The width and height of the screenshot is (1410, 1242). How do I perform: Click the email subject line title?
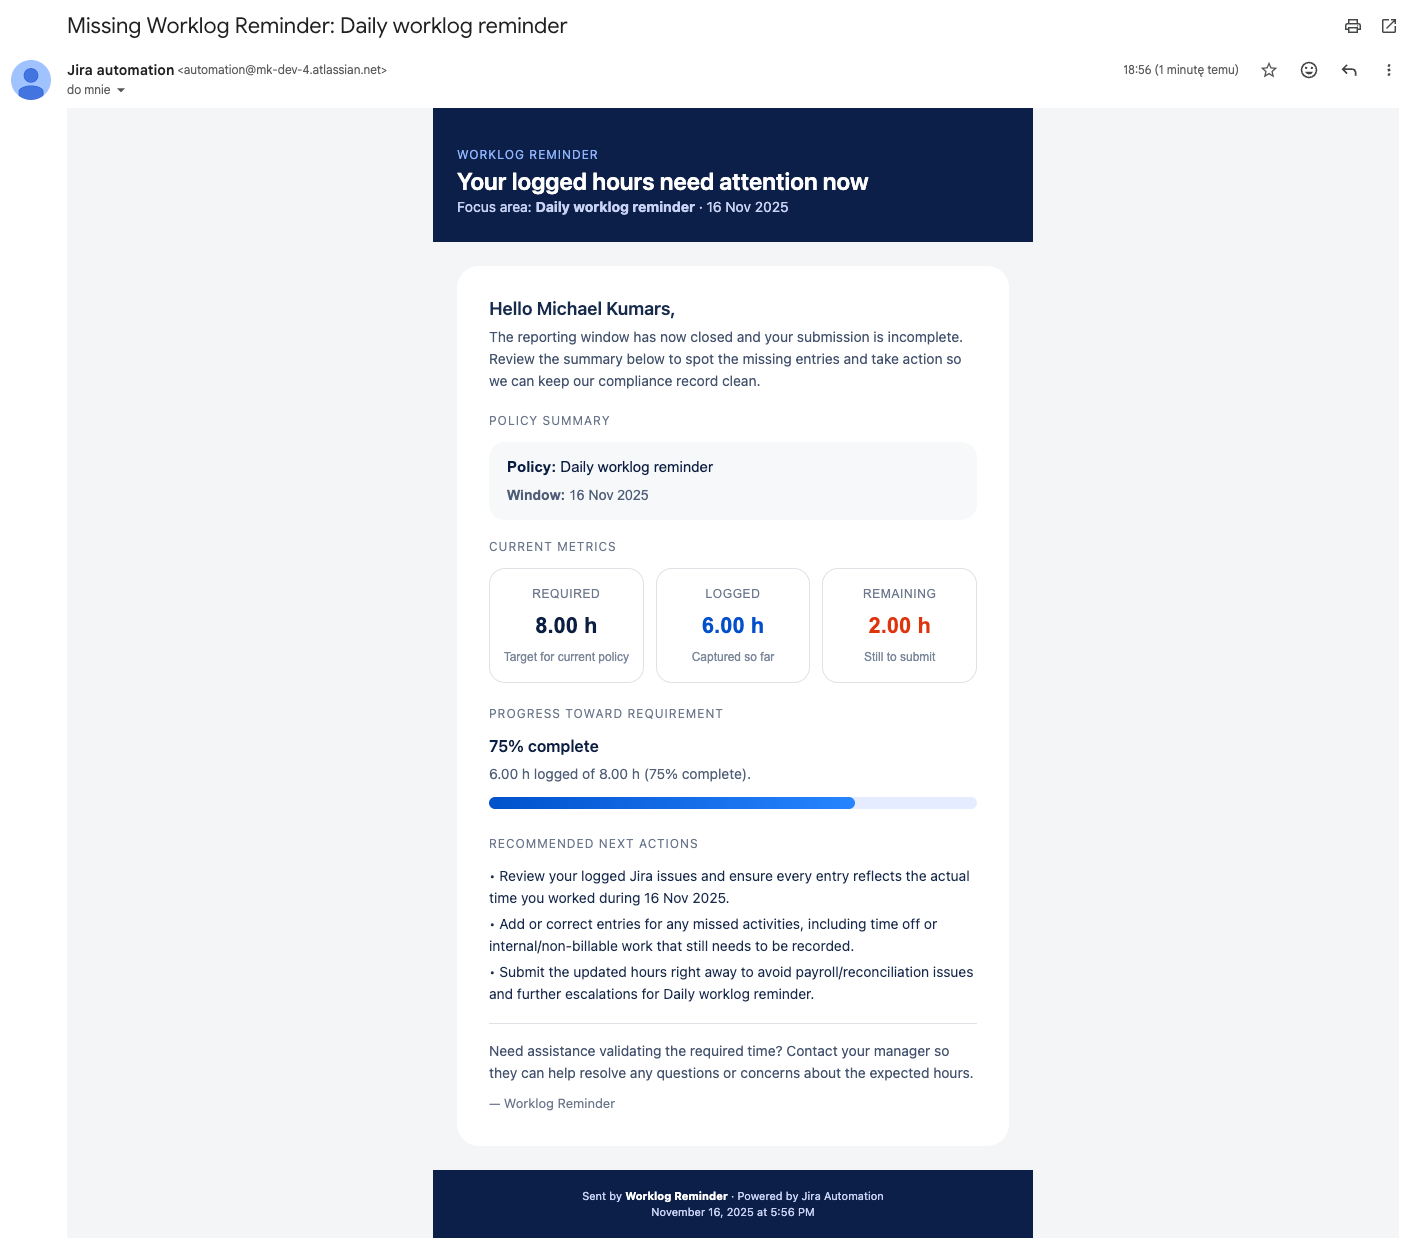pos(317,26)
